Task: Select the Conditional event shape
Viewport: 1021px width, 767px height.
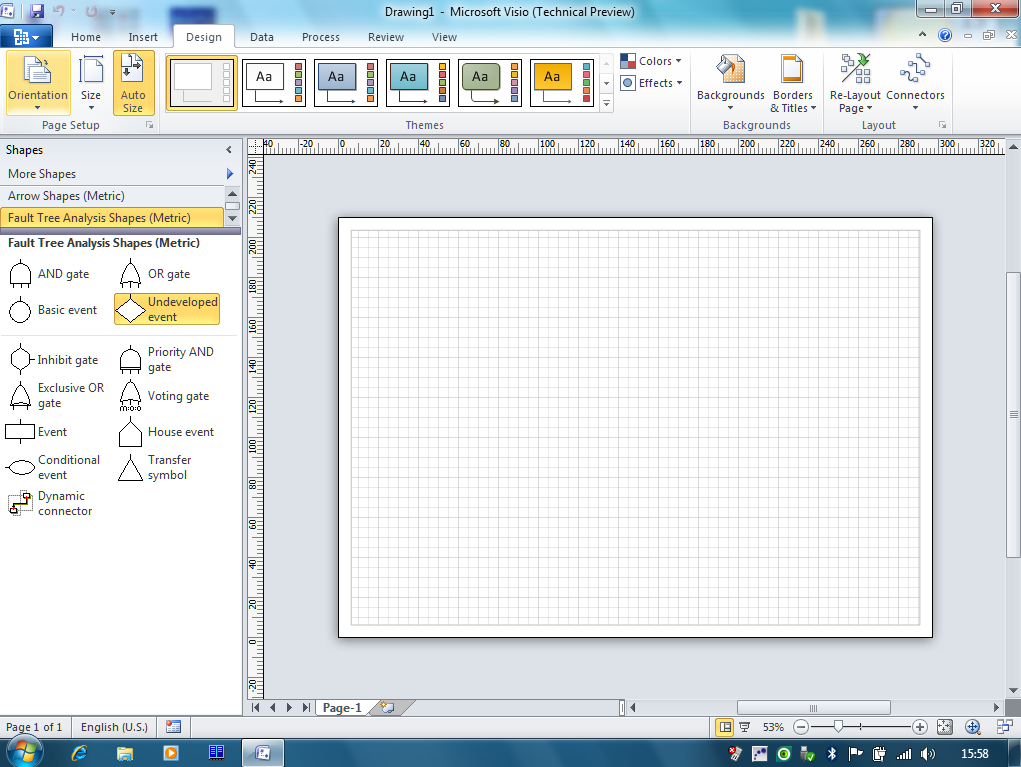Action: point(53,467)
